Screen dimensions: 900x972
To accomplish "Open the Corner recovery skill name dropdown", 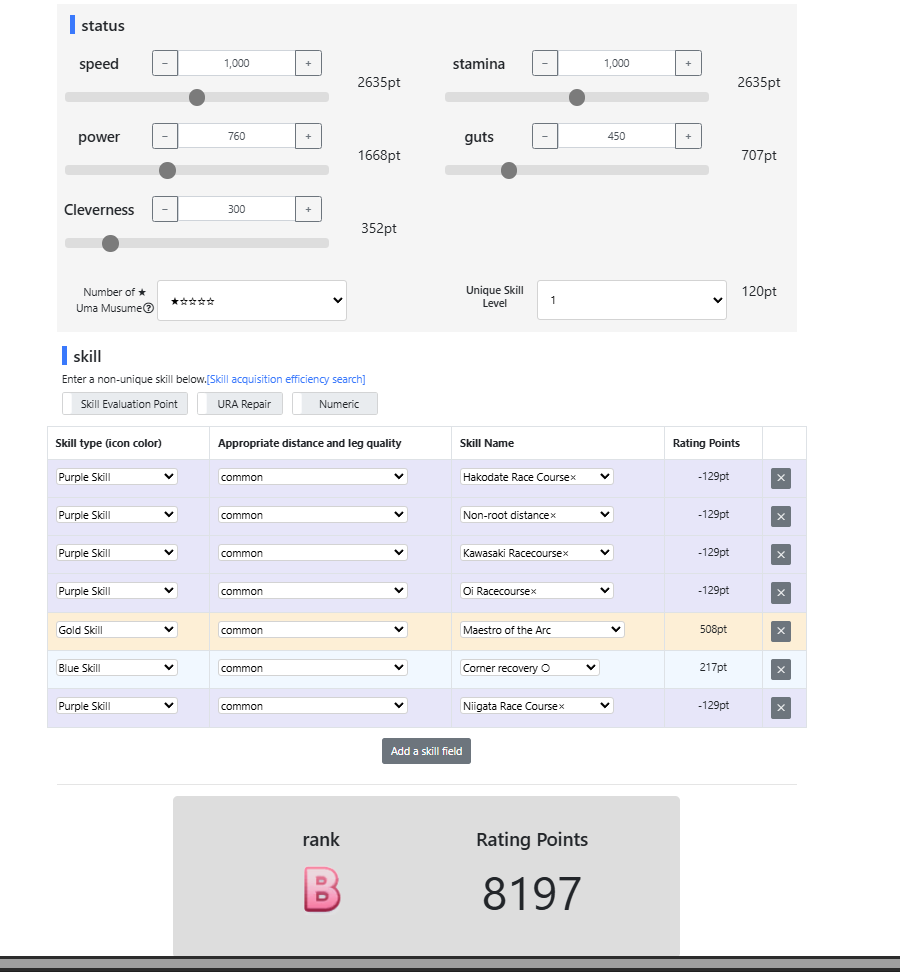I will tap(530, 668).
